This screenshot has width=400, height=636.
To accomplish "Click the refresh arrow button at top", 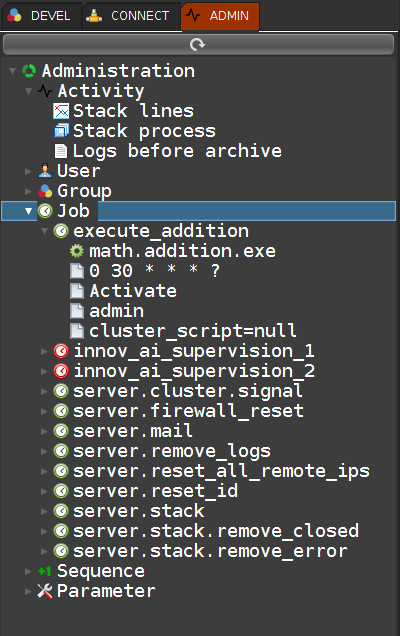I will coord(198,44).
